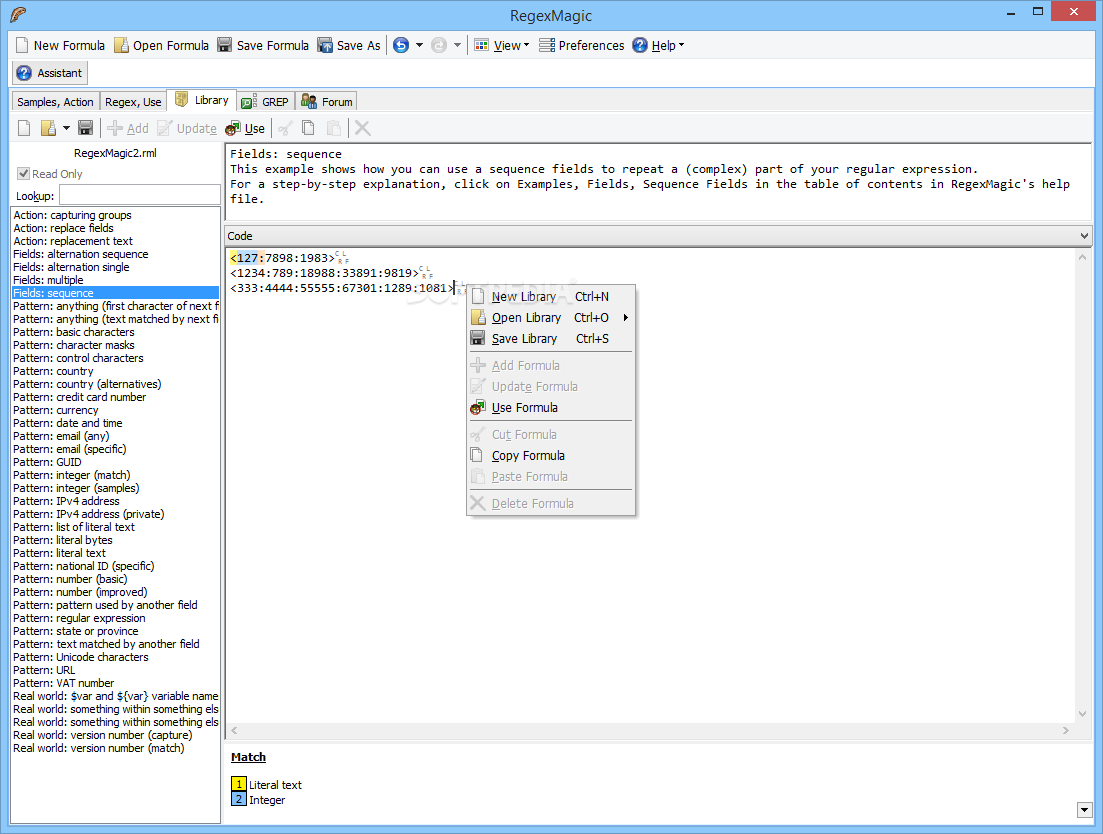Switch to the Samples, Action tab
This screenshot has height=834, width=1103.
pos(55,102)
